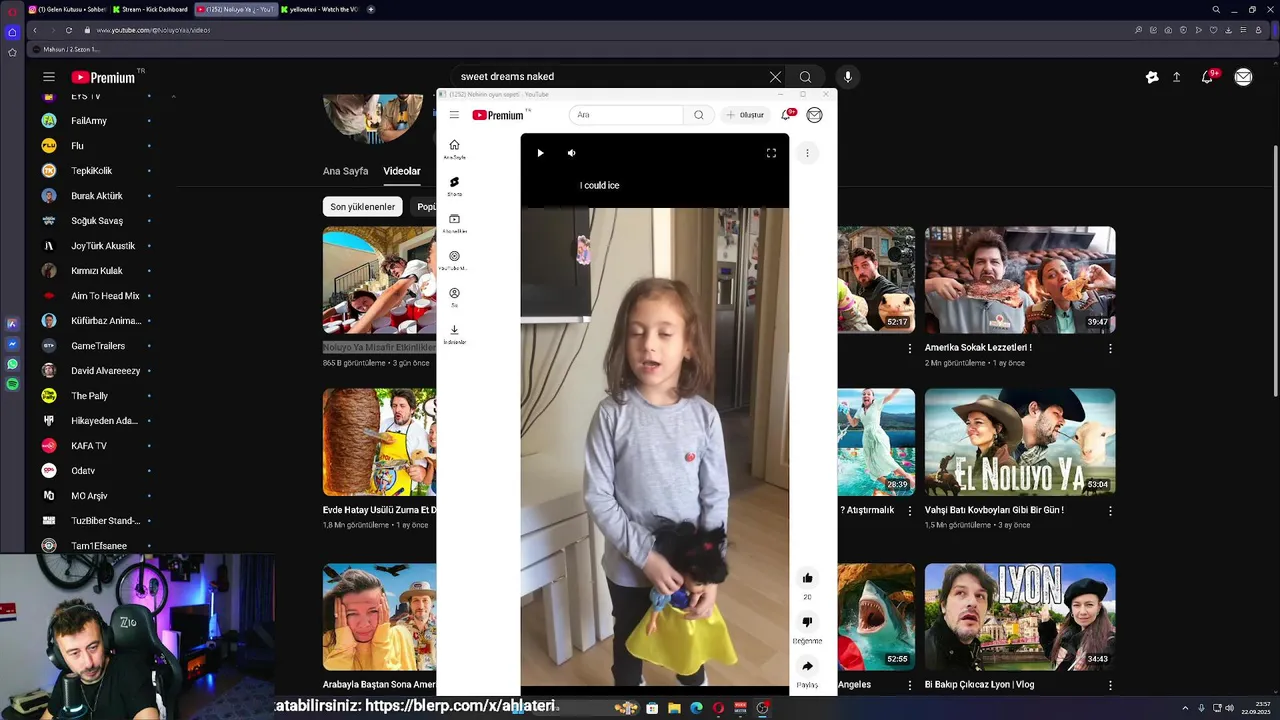Open main window notifications bell
The height and width of the screenshot is (720, 1280).
coord(1208,77)
